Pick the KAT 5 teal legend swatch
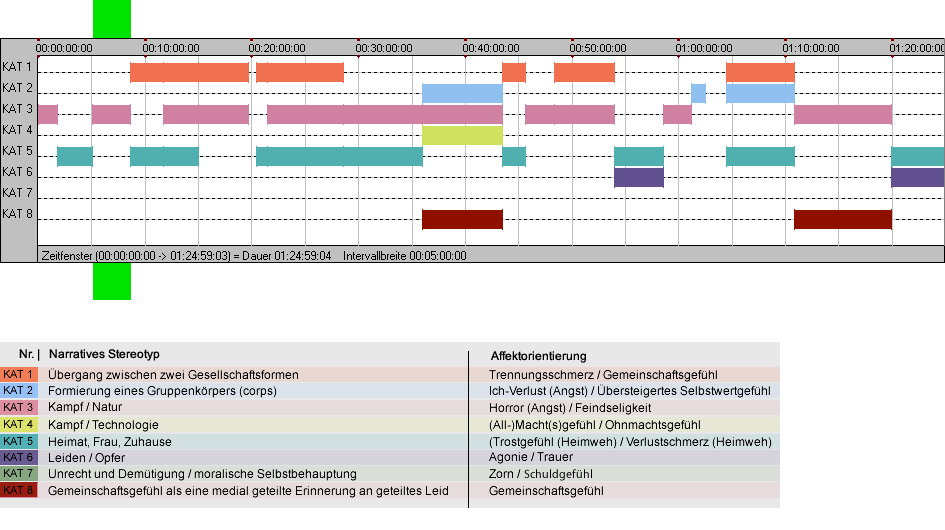The height and width of the screenshot is (530, 945). 19,441
